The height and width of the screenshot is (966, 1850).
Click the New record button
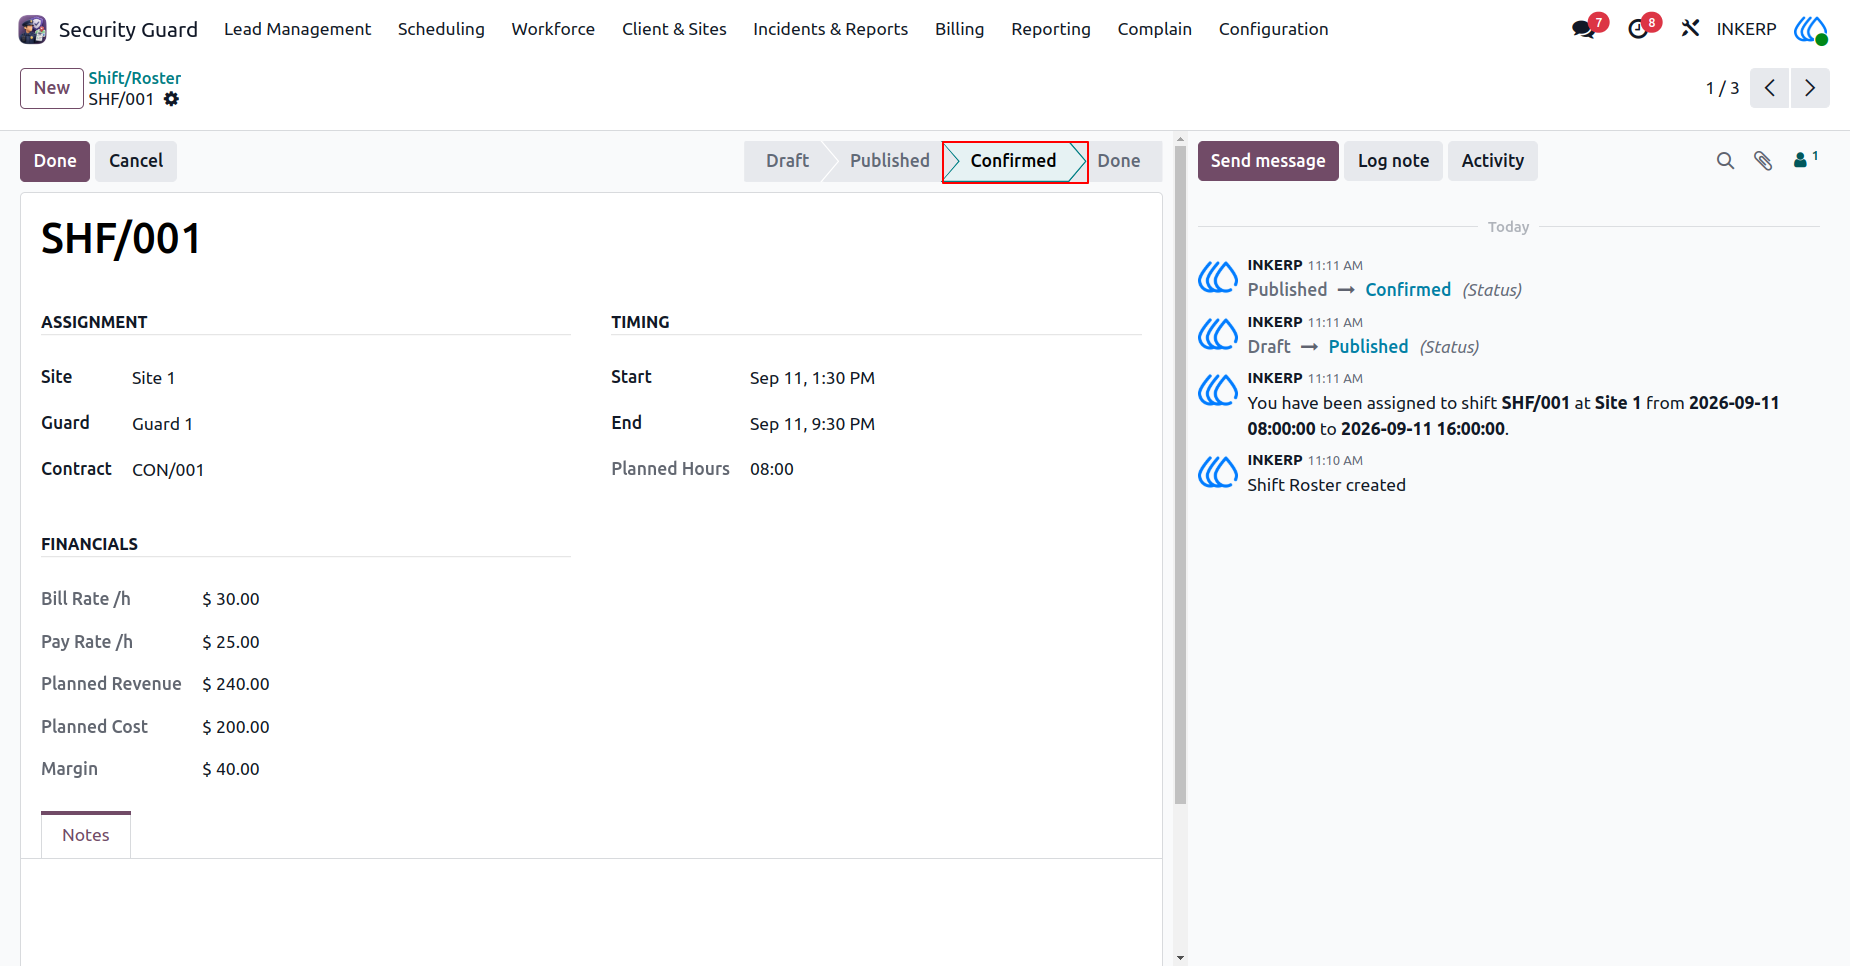coord(52,88)
